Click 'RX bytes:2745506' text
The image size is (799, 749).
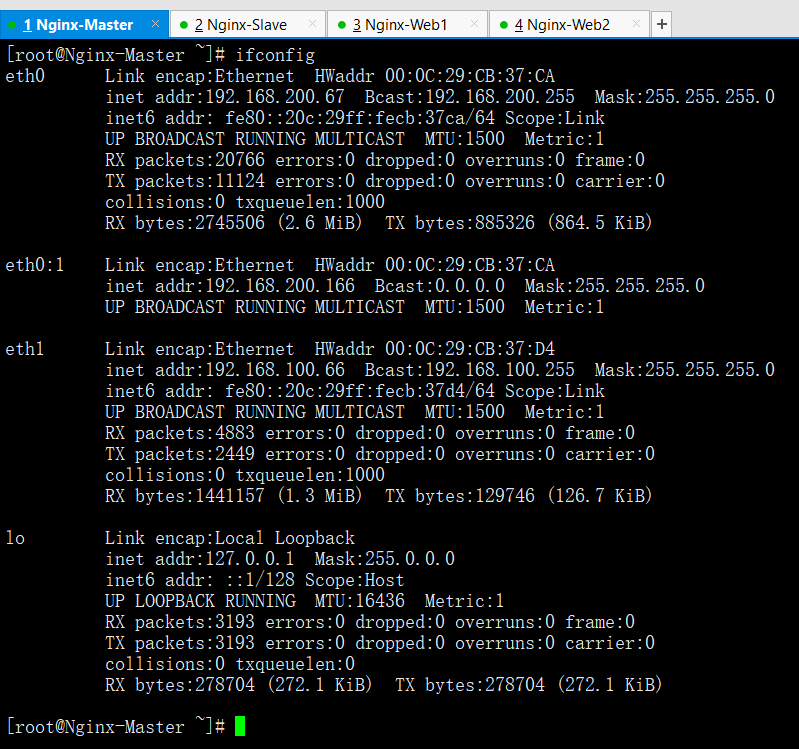click(185, 223)
